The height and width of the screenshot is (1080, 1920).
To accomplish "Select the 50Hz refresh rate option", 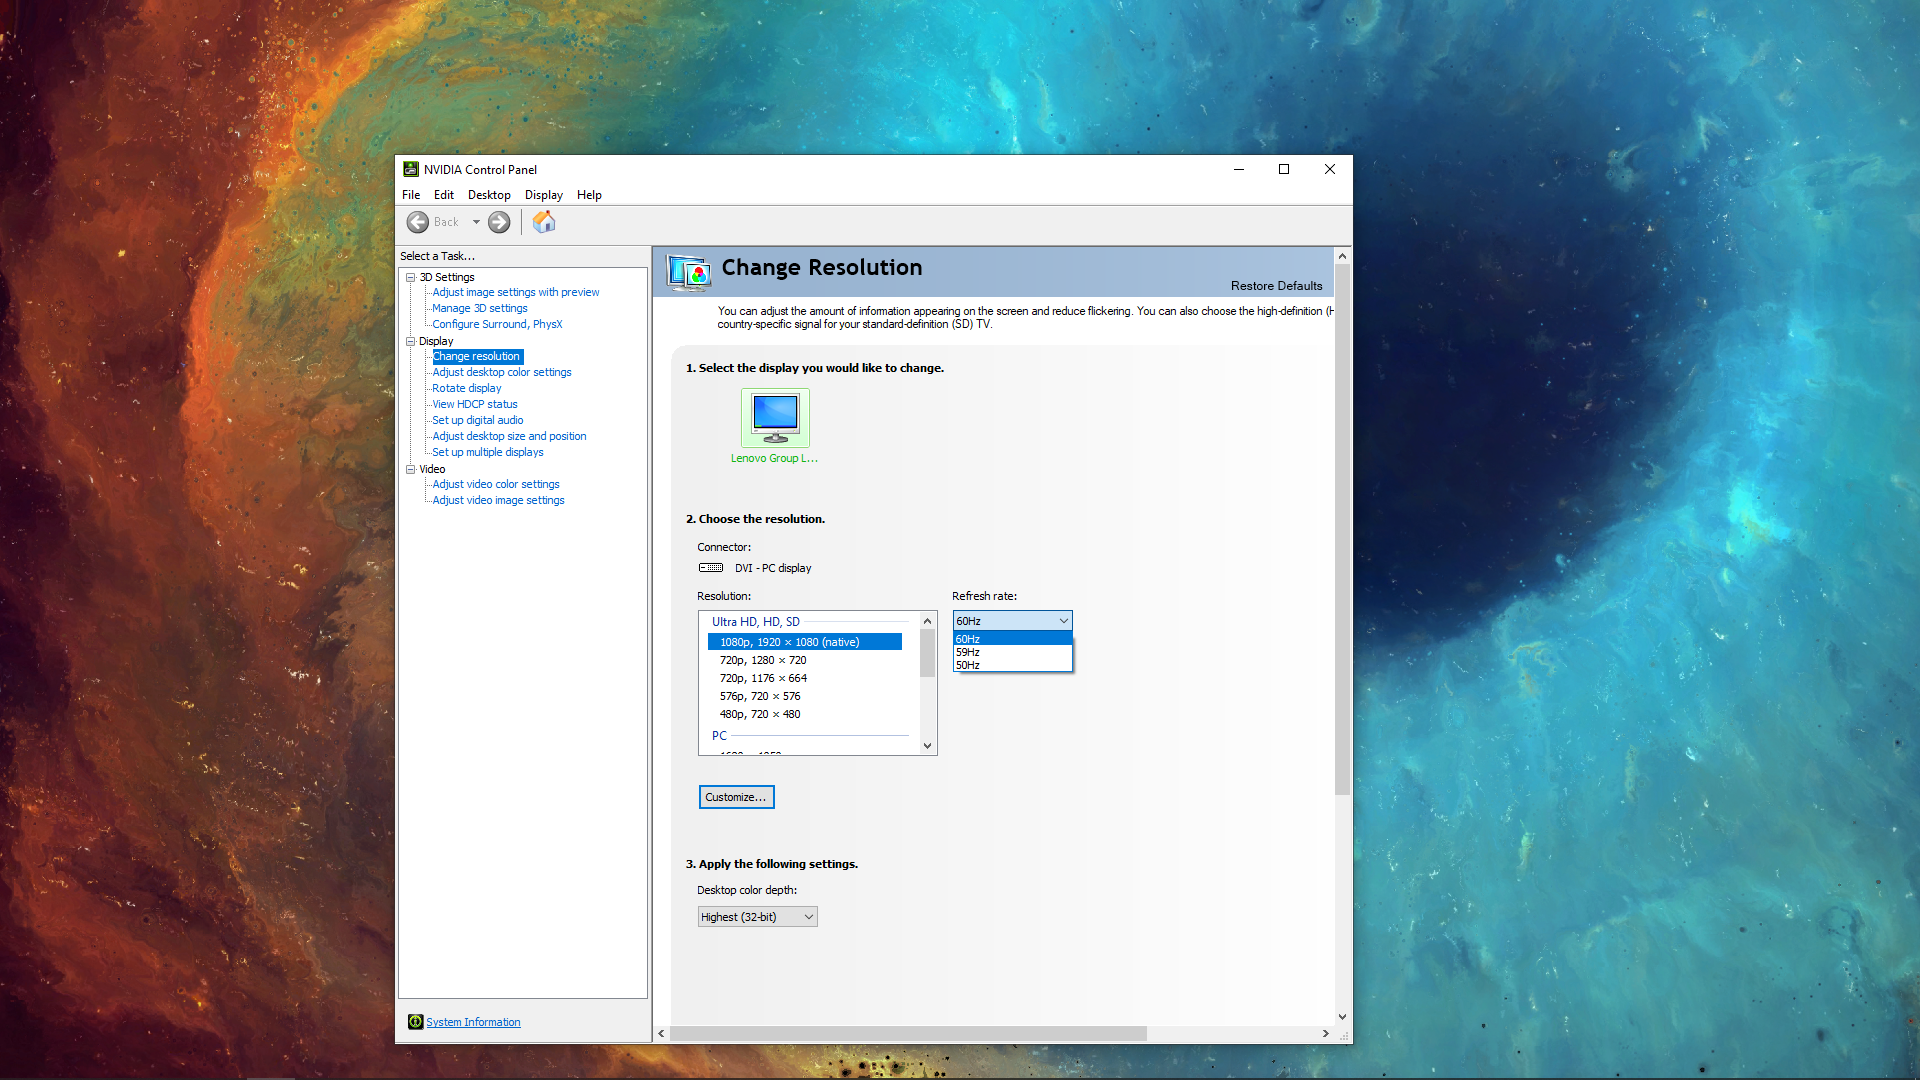I will [x=1009, y=665].
